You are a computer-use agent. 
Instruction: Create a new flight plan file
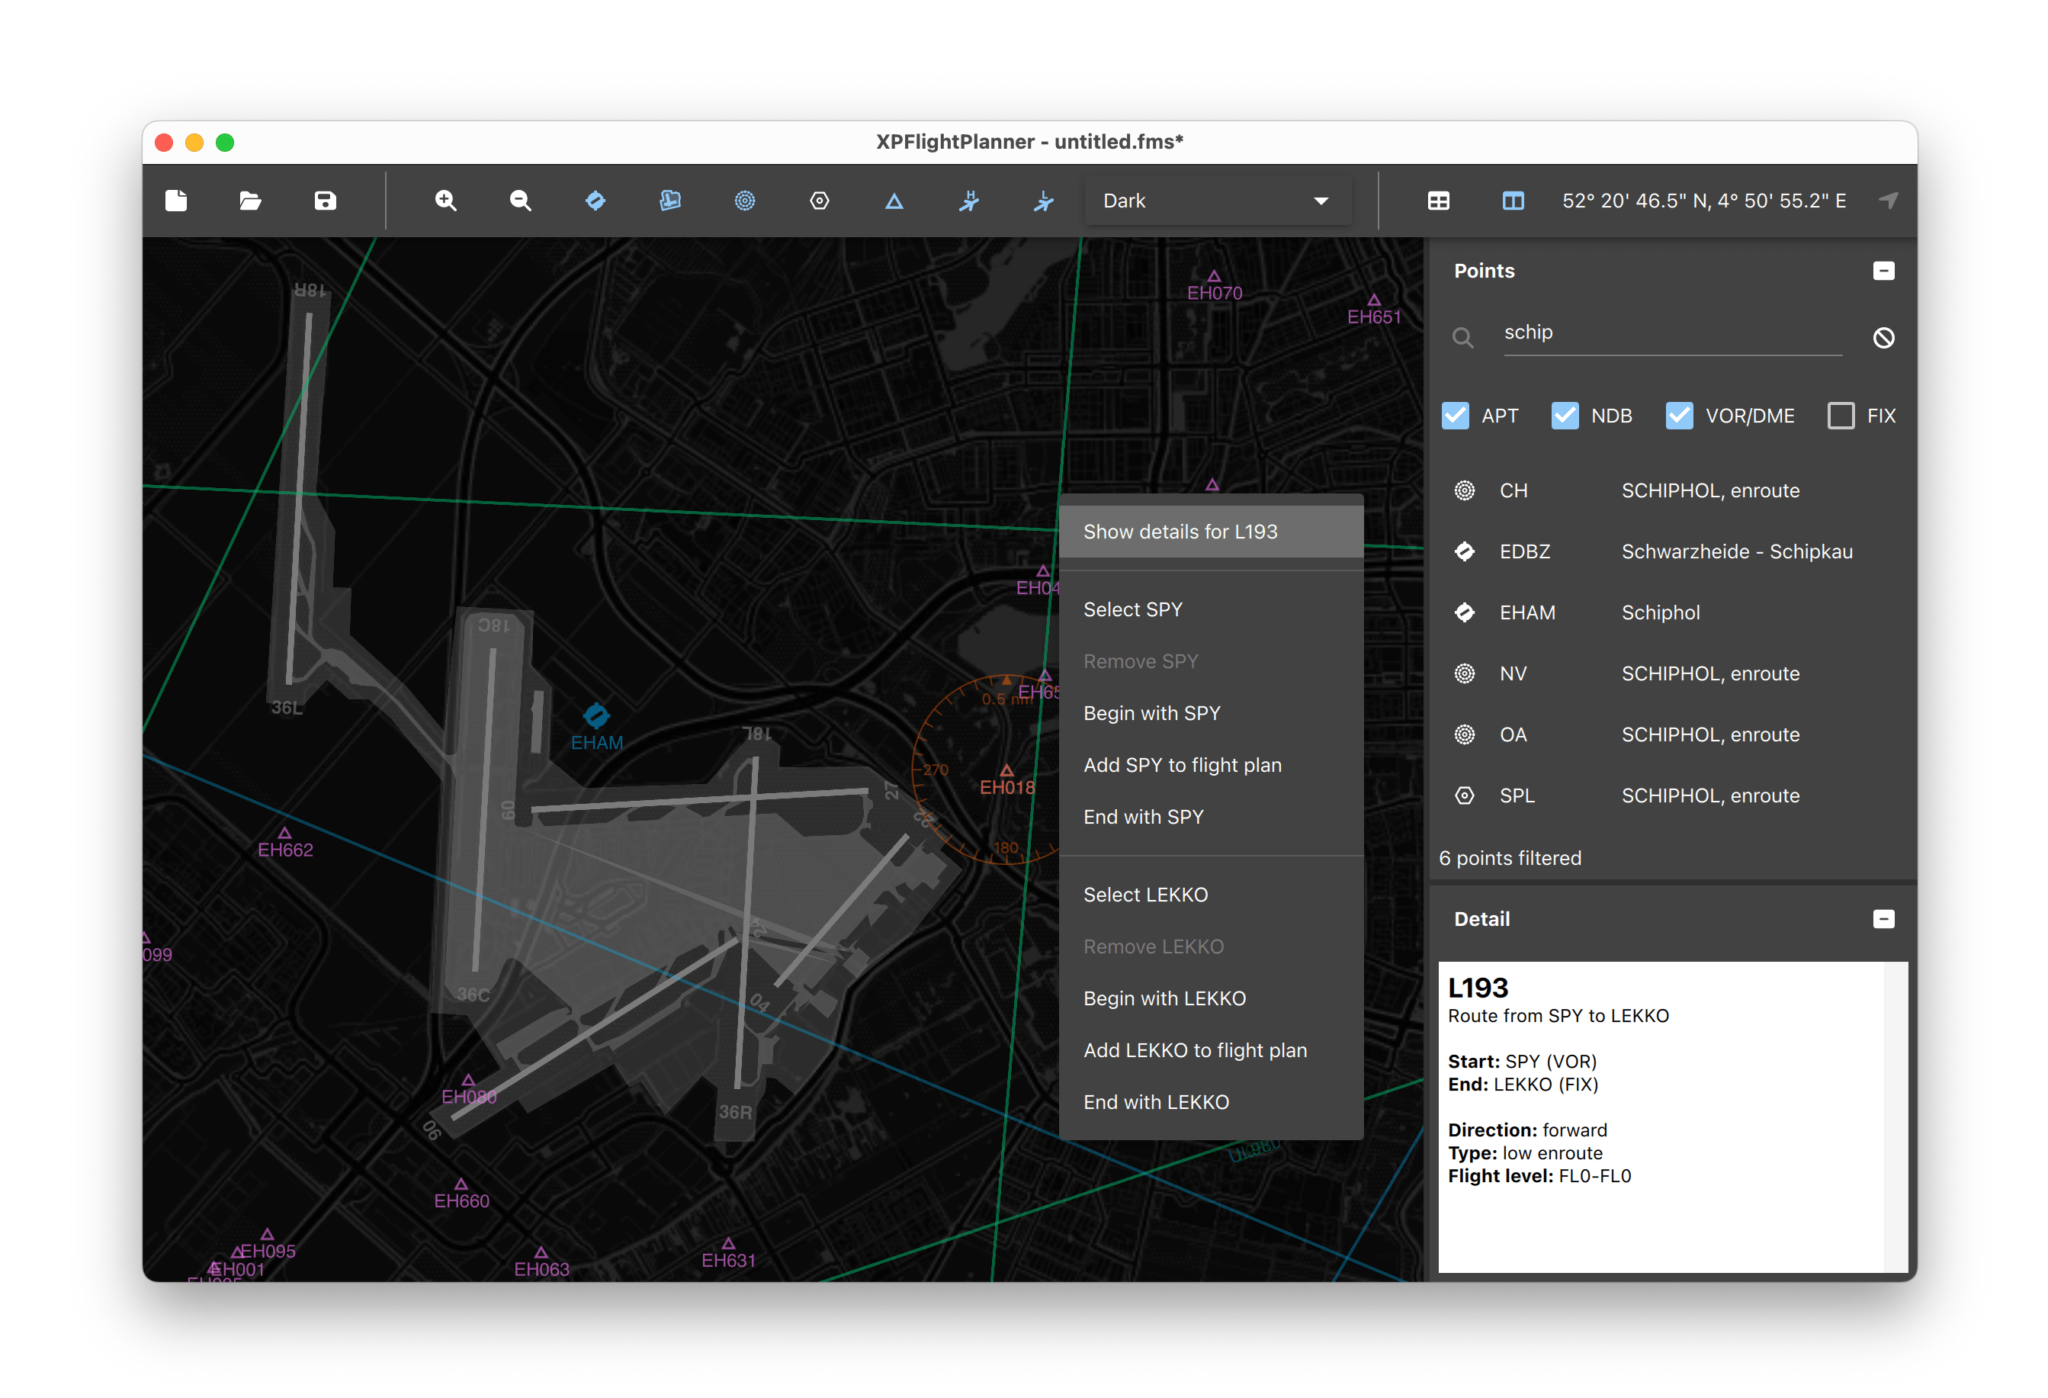coord(176,200)
